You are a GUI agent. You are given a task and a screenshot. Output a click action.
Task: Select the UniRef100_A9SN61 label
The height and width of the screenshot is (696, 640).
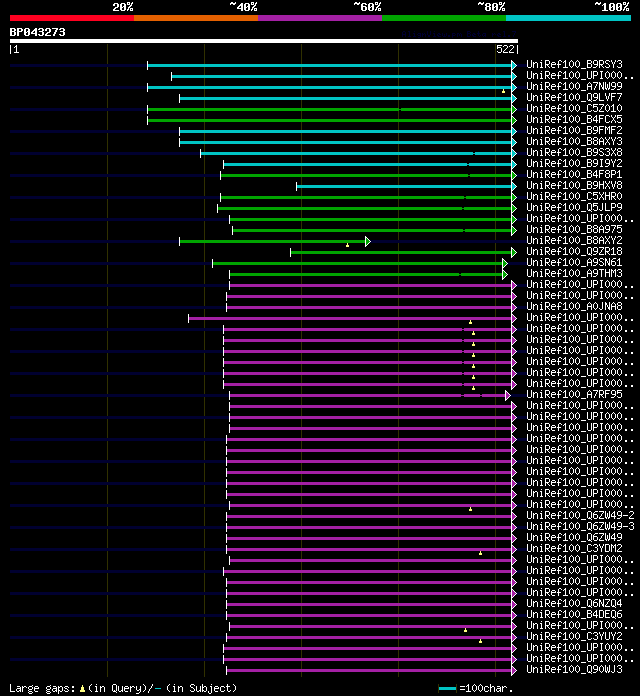574,262
